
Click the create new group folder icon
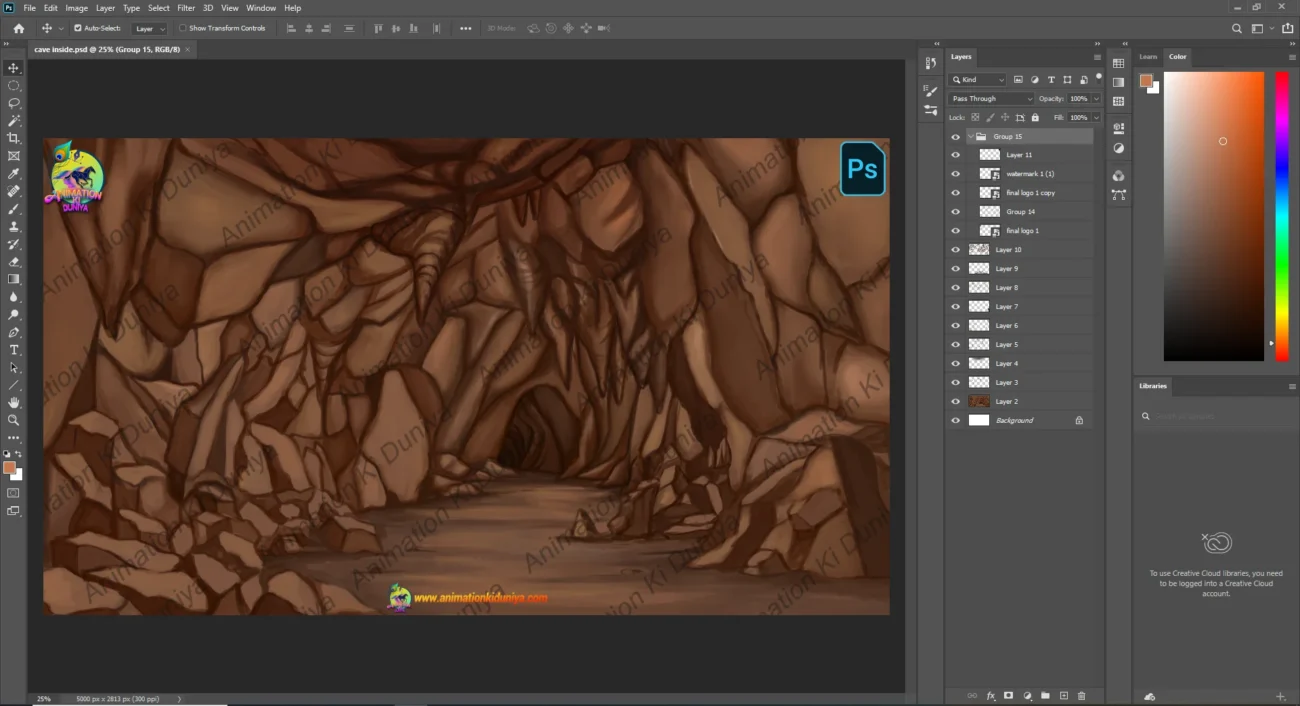(x=1045, y=695)
